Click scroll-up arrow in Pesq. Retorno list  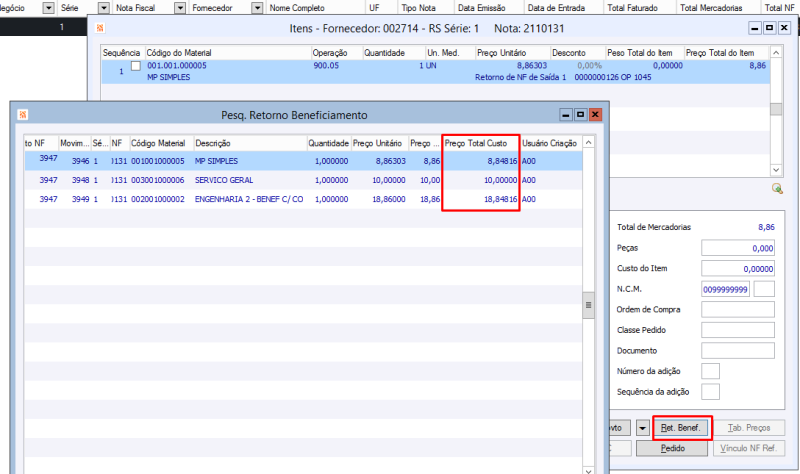point(588,142)
